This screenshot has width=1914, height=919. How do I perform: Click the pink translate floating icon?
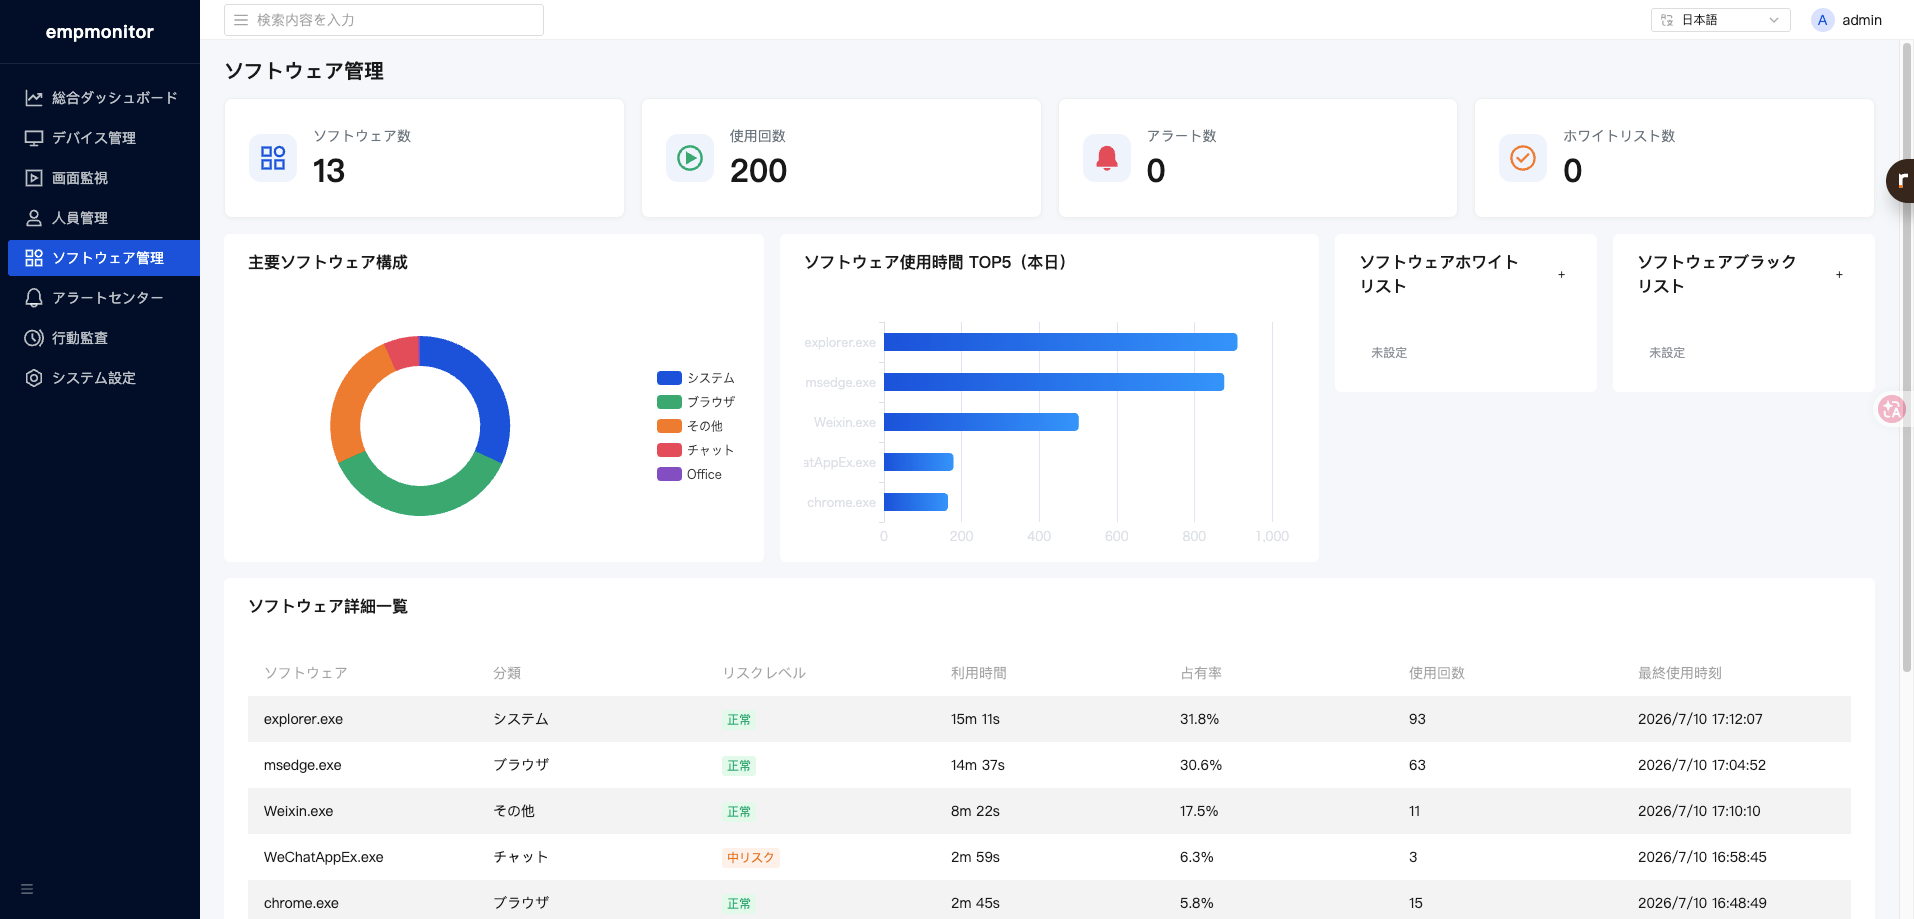click(x=1891, y=409)
